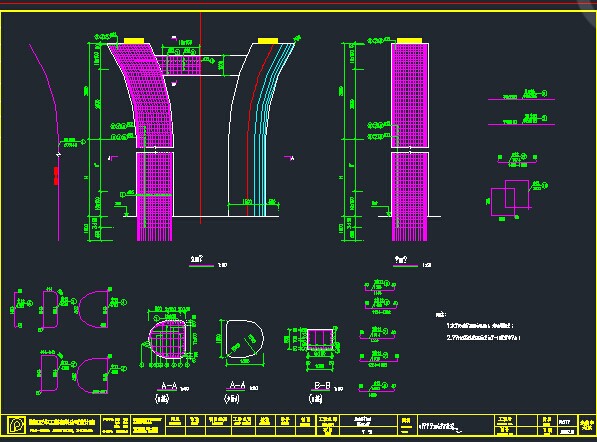The width and height of the screenshot is (597, 442).
Task: Click the company logo in the title block
Action: [x=16, y=425]
